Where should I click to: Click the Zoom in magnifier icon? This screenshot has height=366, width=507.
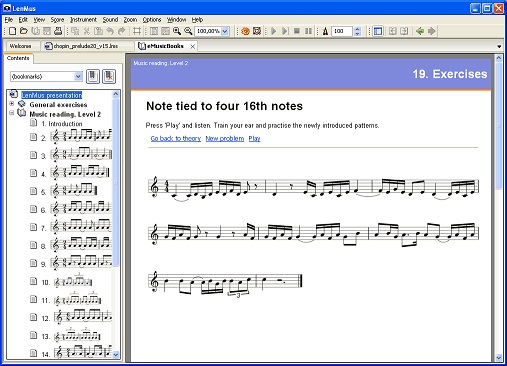coord(177,31)
